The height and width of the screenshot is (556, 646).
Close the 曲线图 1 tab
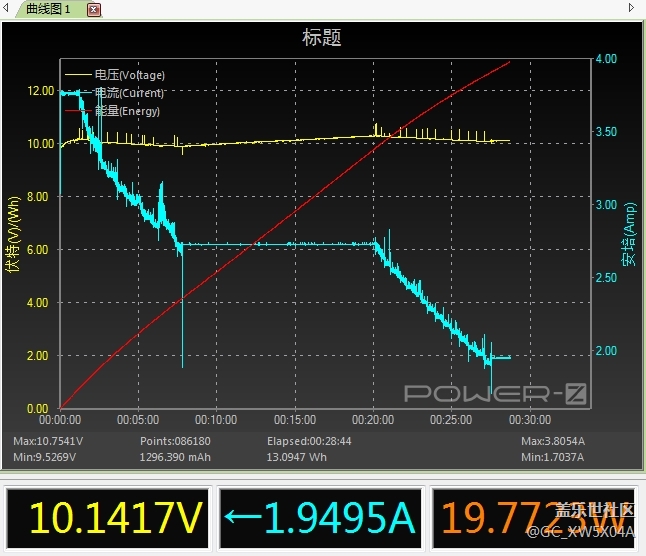[x=94, y=9]
